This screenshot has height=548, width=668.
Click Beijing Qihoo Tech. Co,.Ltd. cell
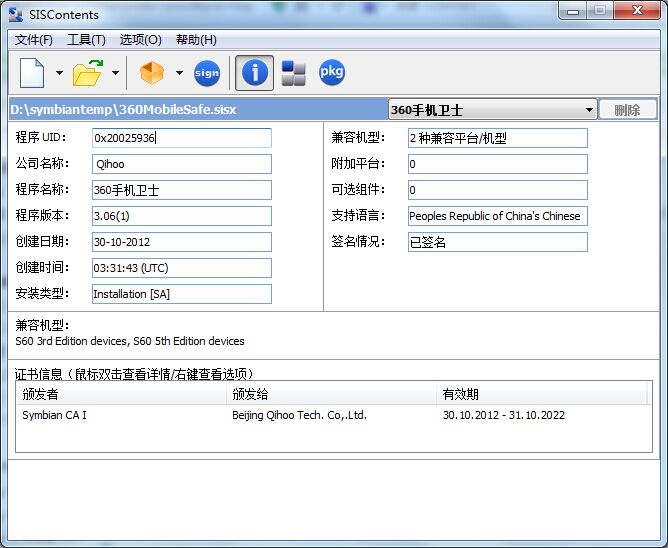[299, 415]
